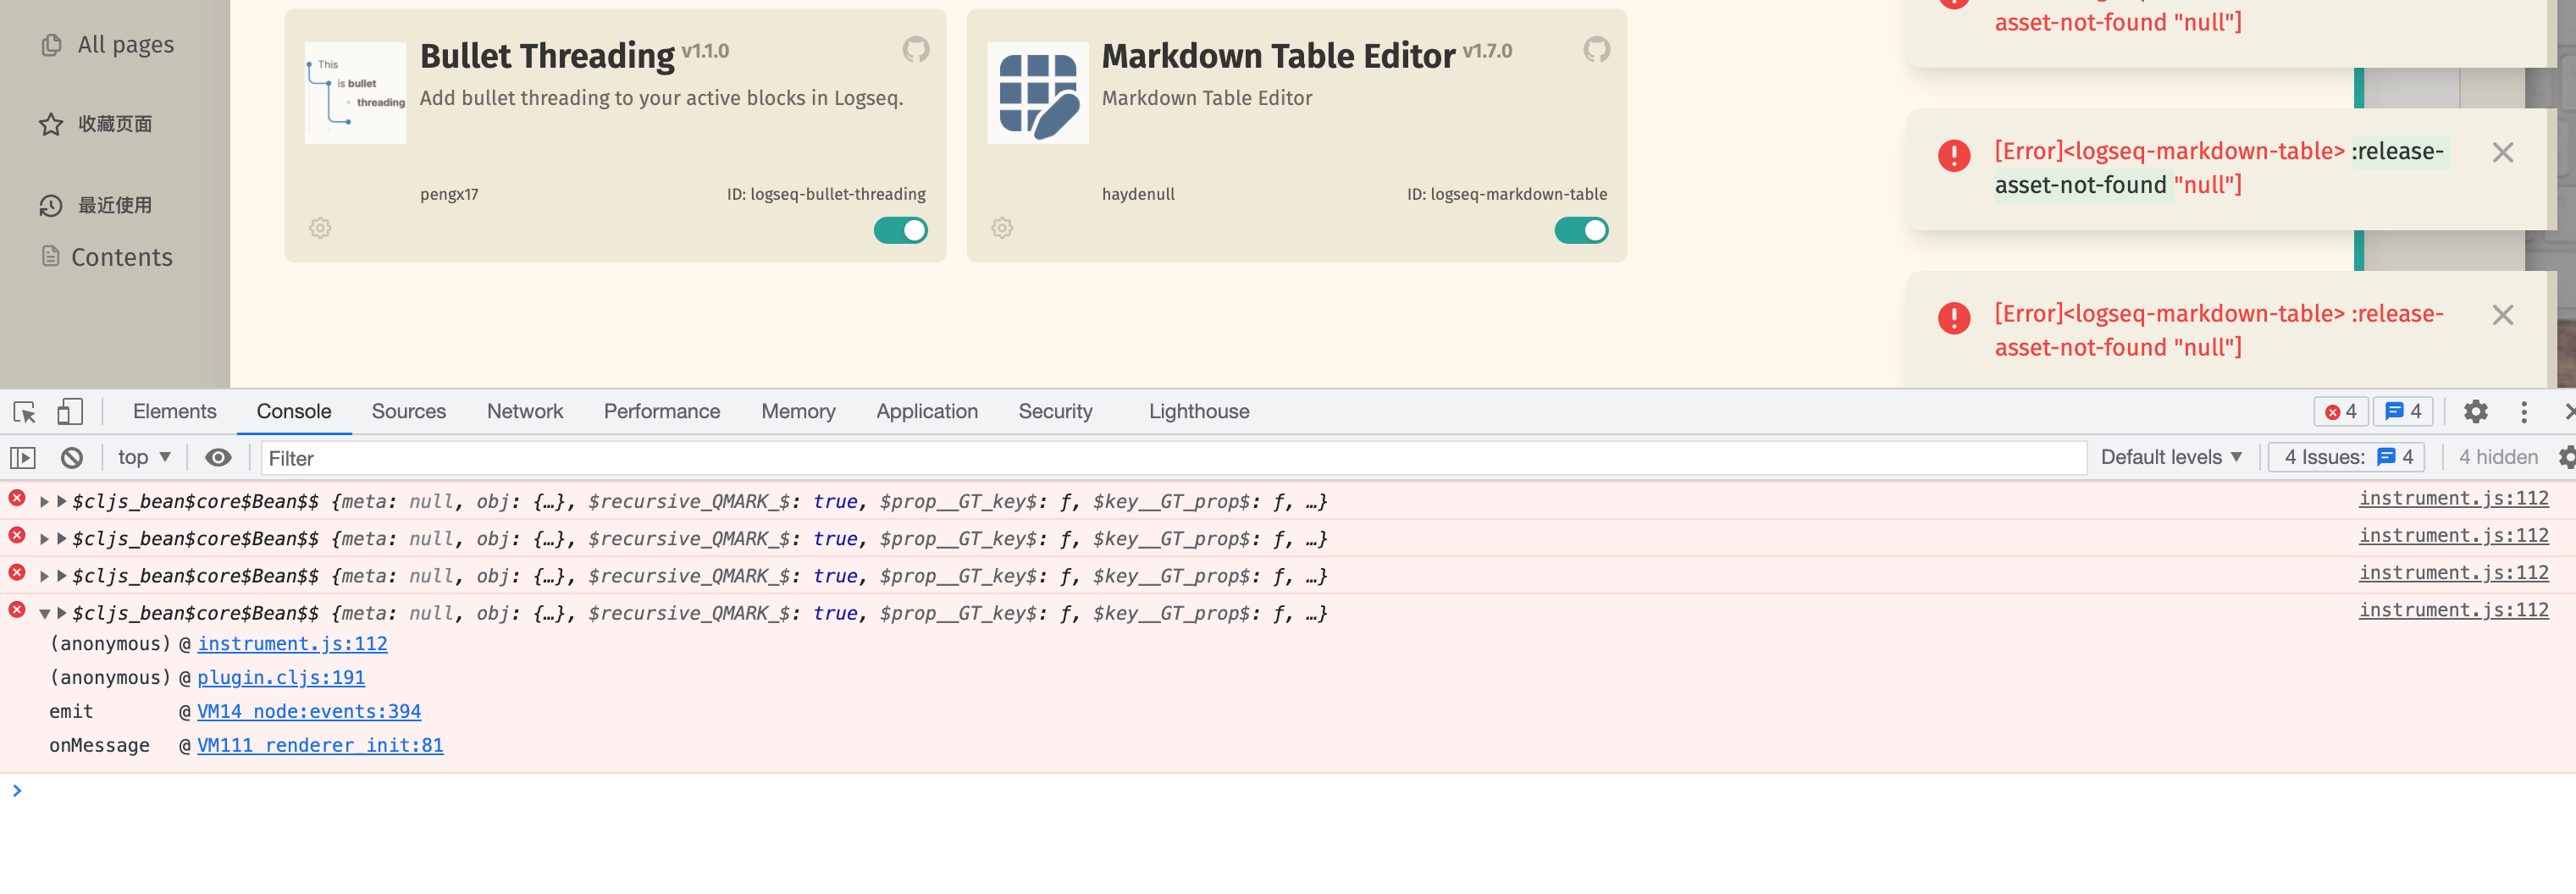Disable the Markdown Table Editor toggle
Screen dimensions: 2576x894
[1582, 230]
